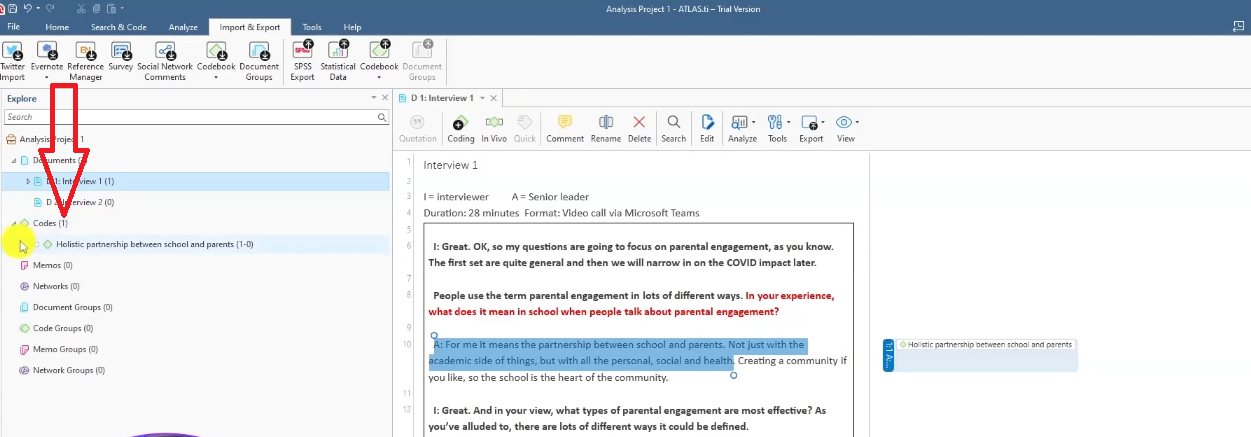Click the Codebook export icon

coord(379,50)
